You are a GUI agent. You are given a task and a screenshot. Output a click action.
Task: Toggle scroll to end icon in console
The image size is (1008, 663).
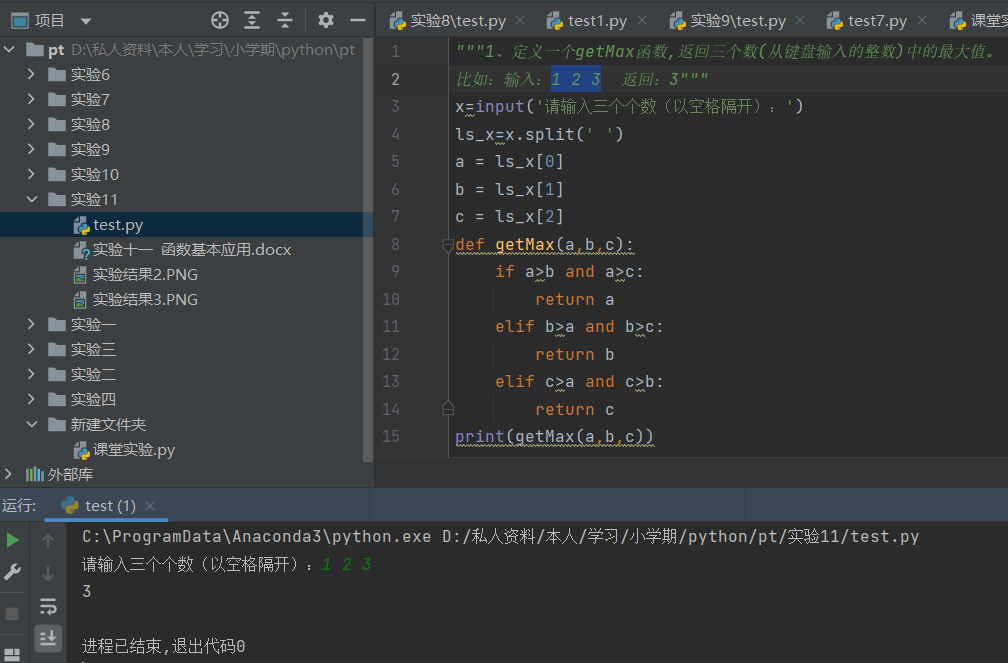tap(48, 639)
